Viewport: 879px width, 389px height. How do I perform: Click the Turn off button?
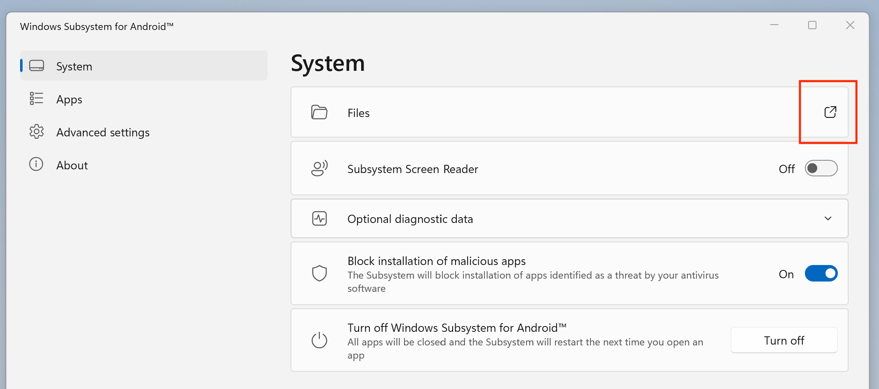click(x=784, y=340)
